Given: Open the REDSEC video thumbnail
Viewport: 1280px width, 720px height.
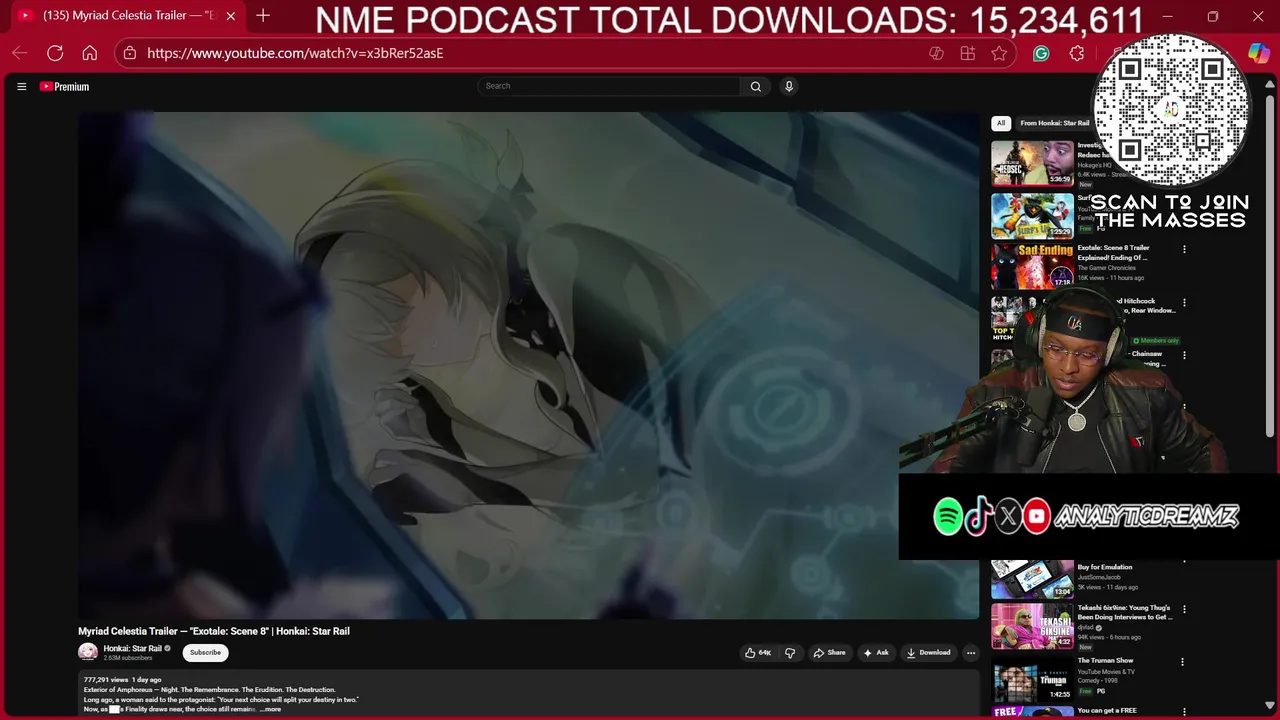Looking at the screenshot, I should click(x=1032, y=163).
